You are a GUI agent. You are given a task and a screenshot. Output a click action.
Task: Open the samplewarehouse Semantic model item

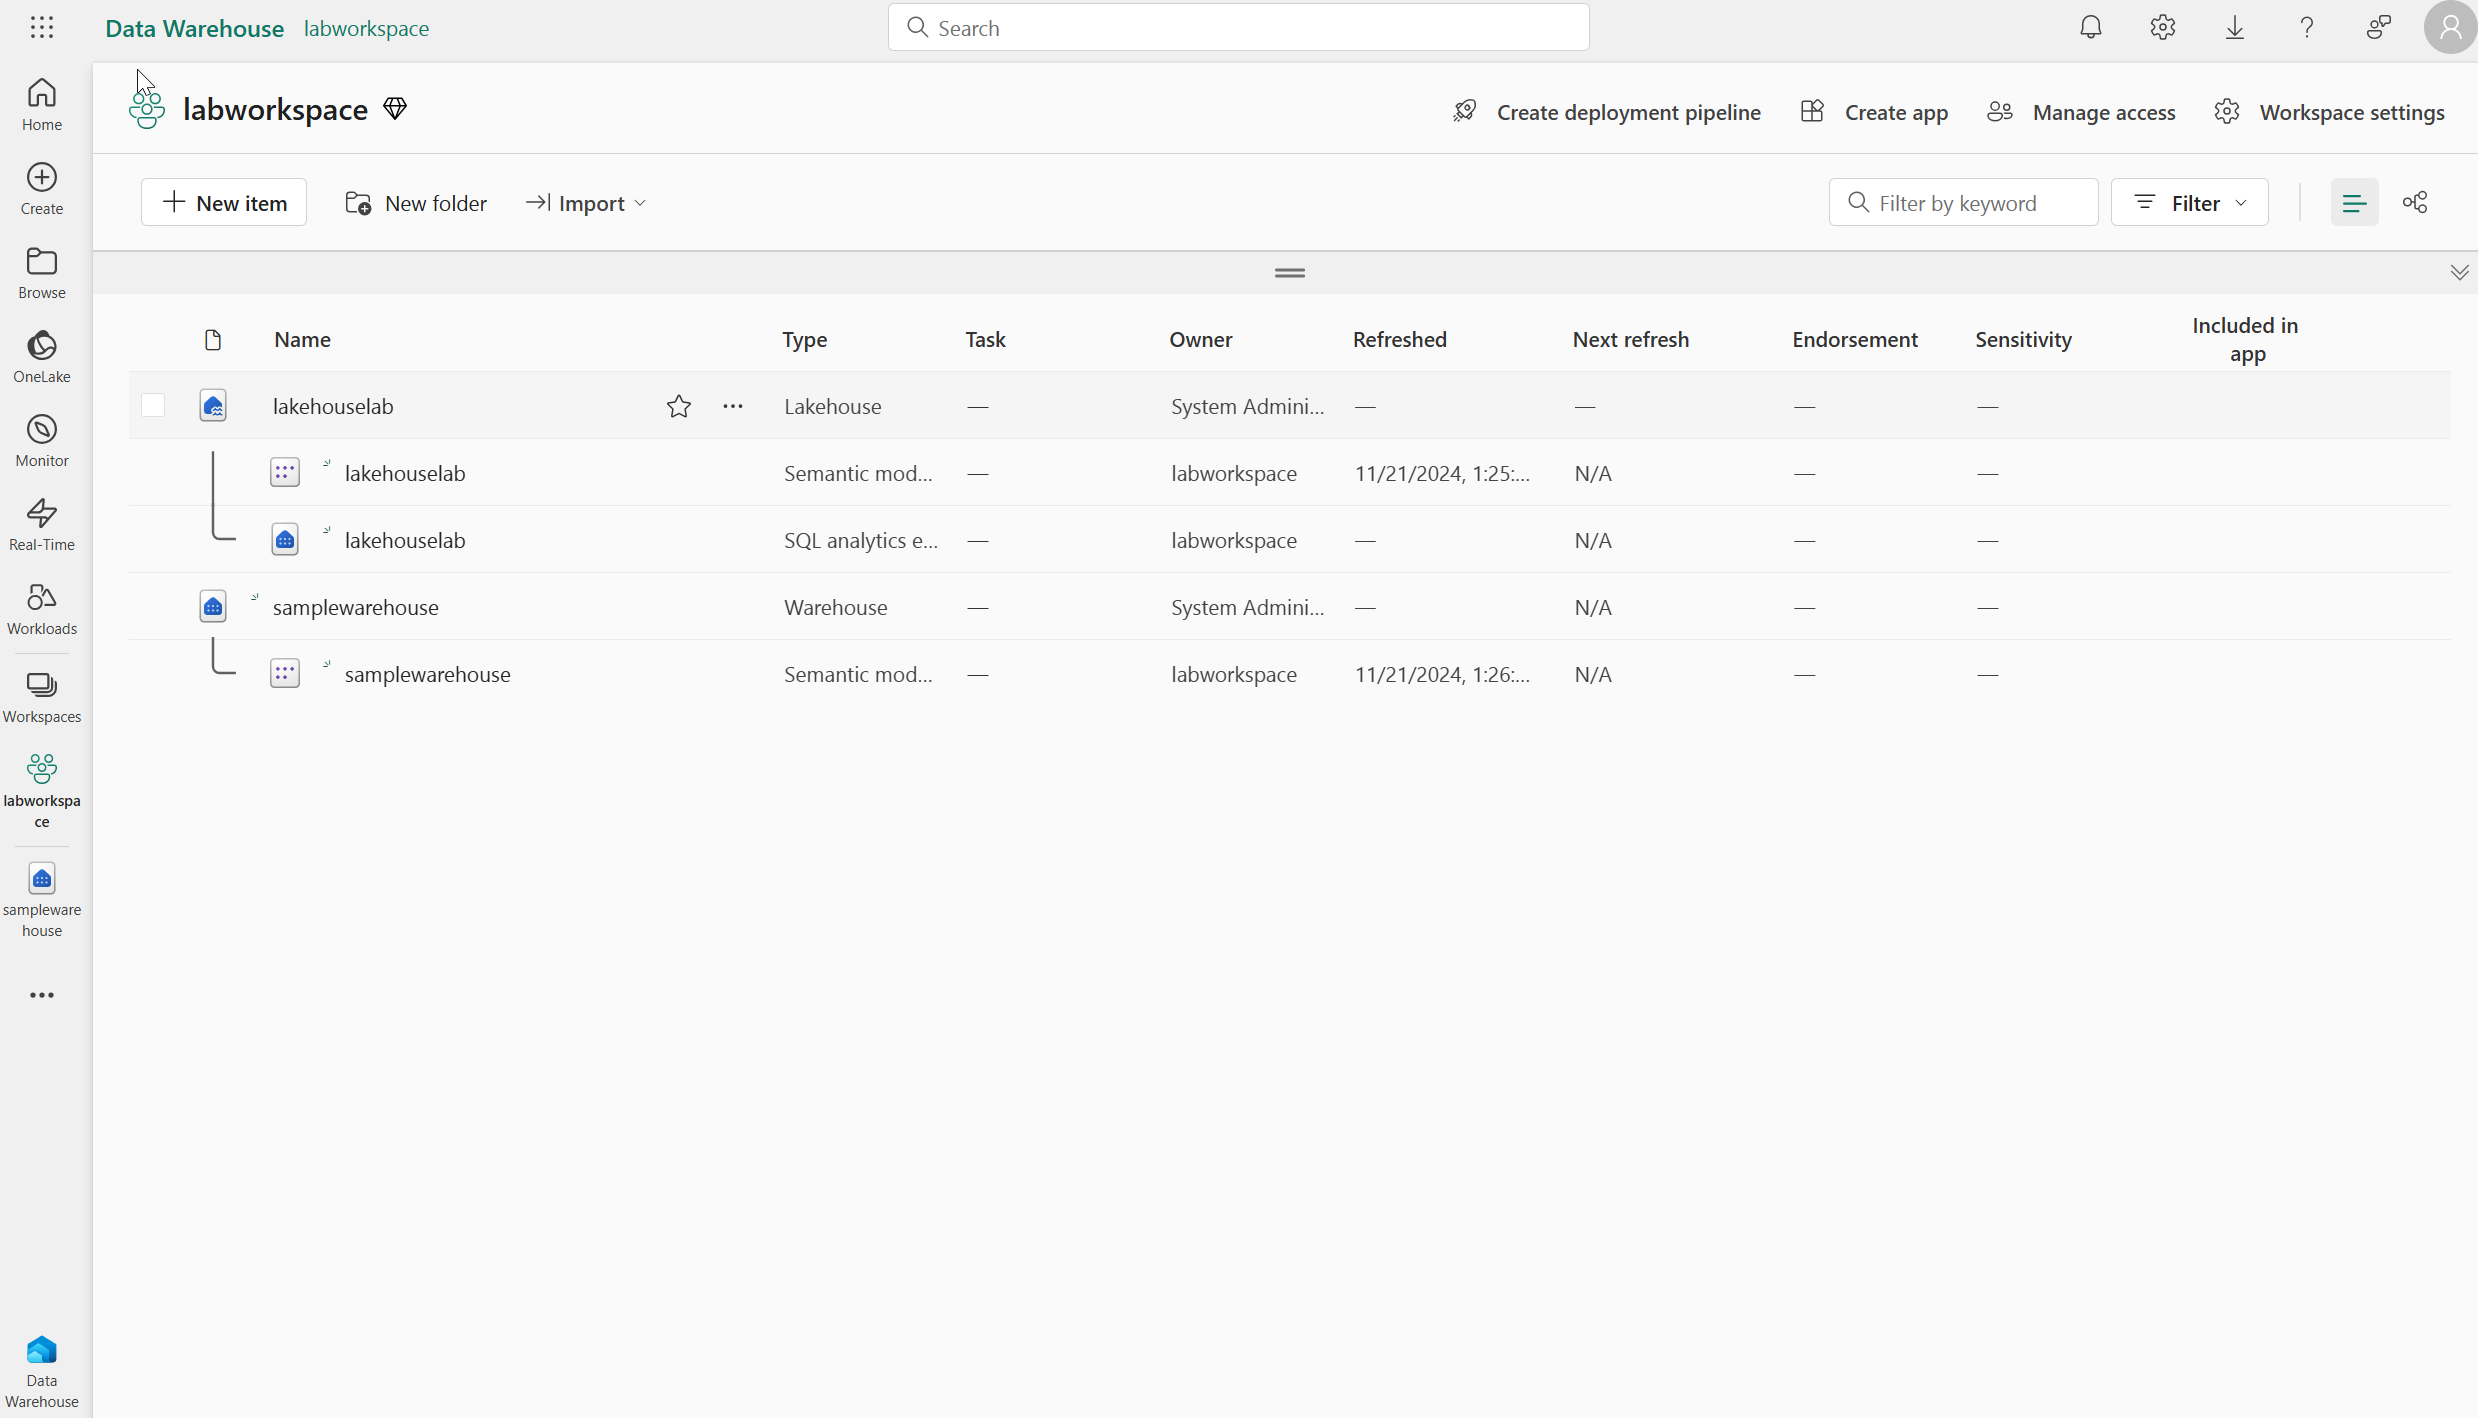tap(428, 674)
